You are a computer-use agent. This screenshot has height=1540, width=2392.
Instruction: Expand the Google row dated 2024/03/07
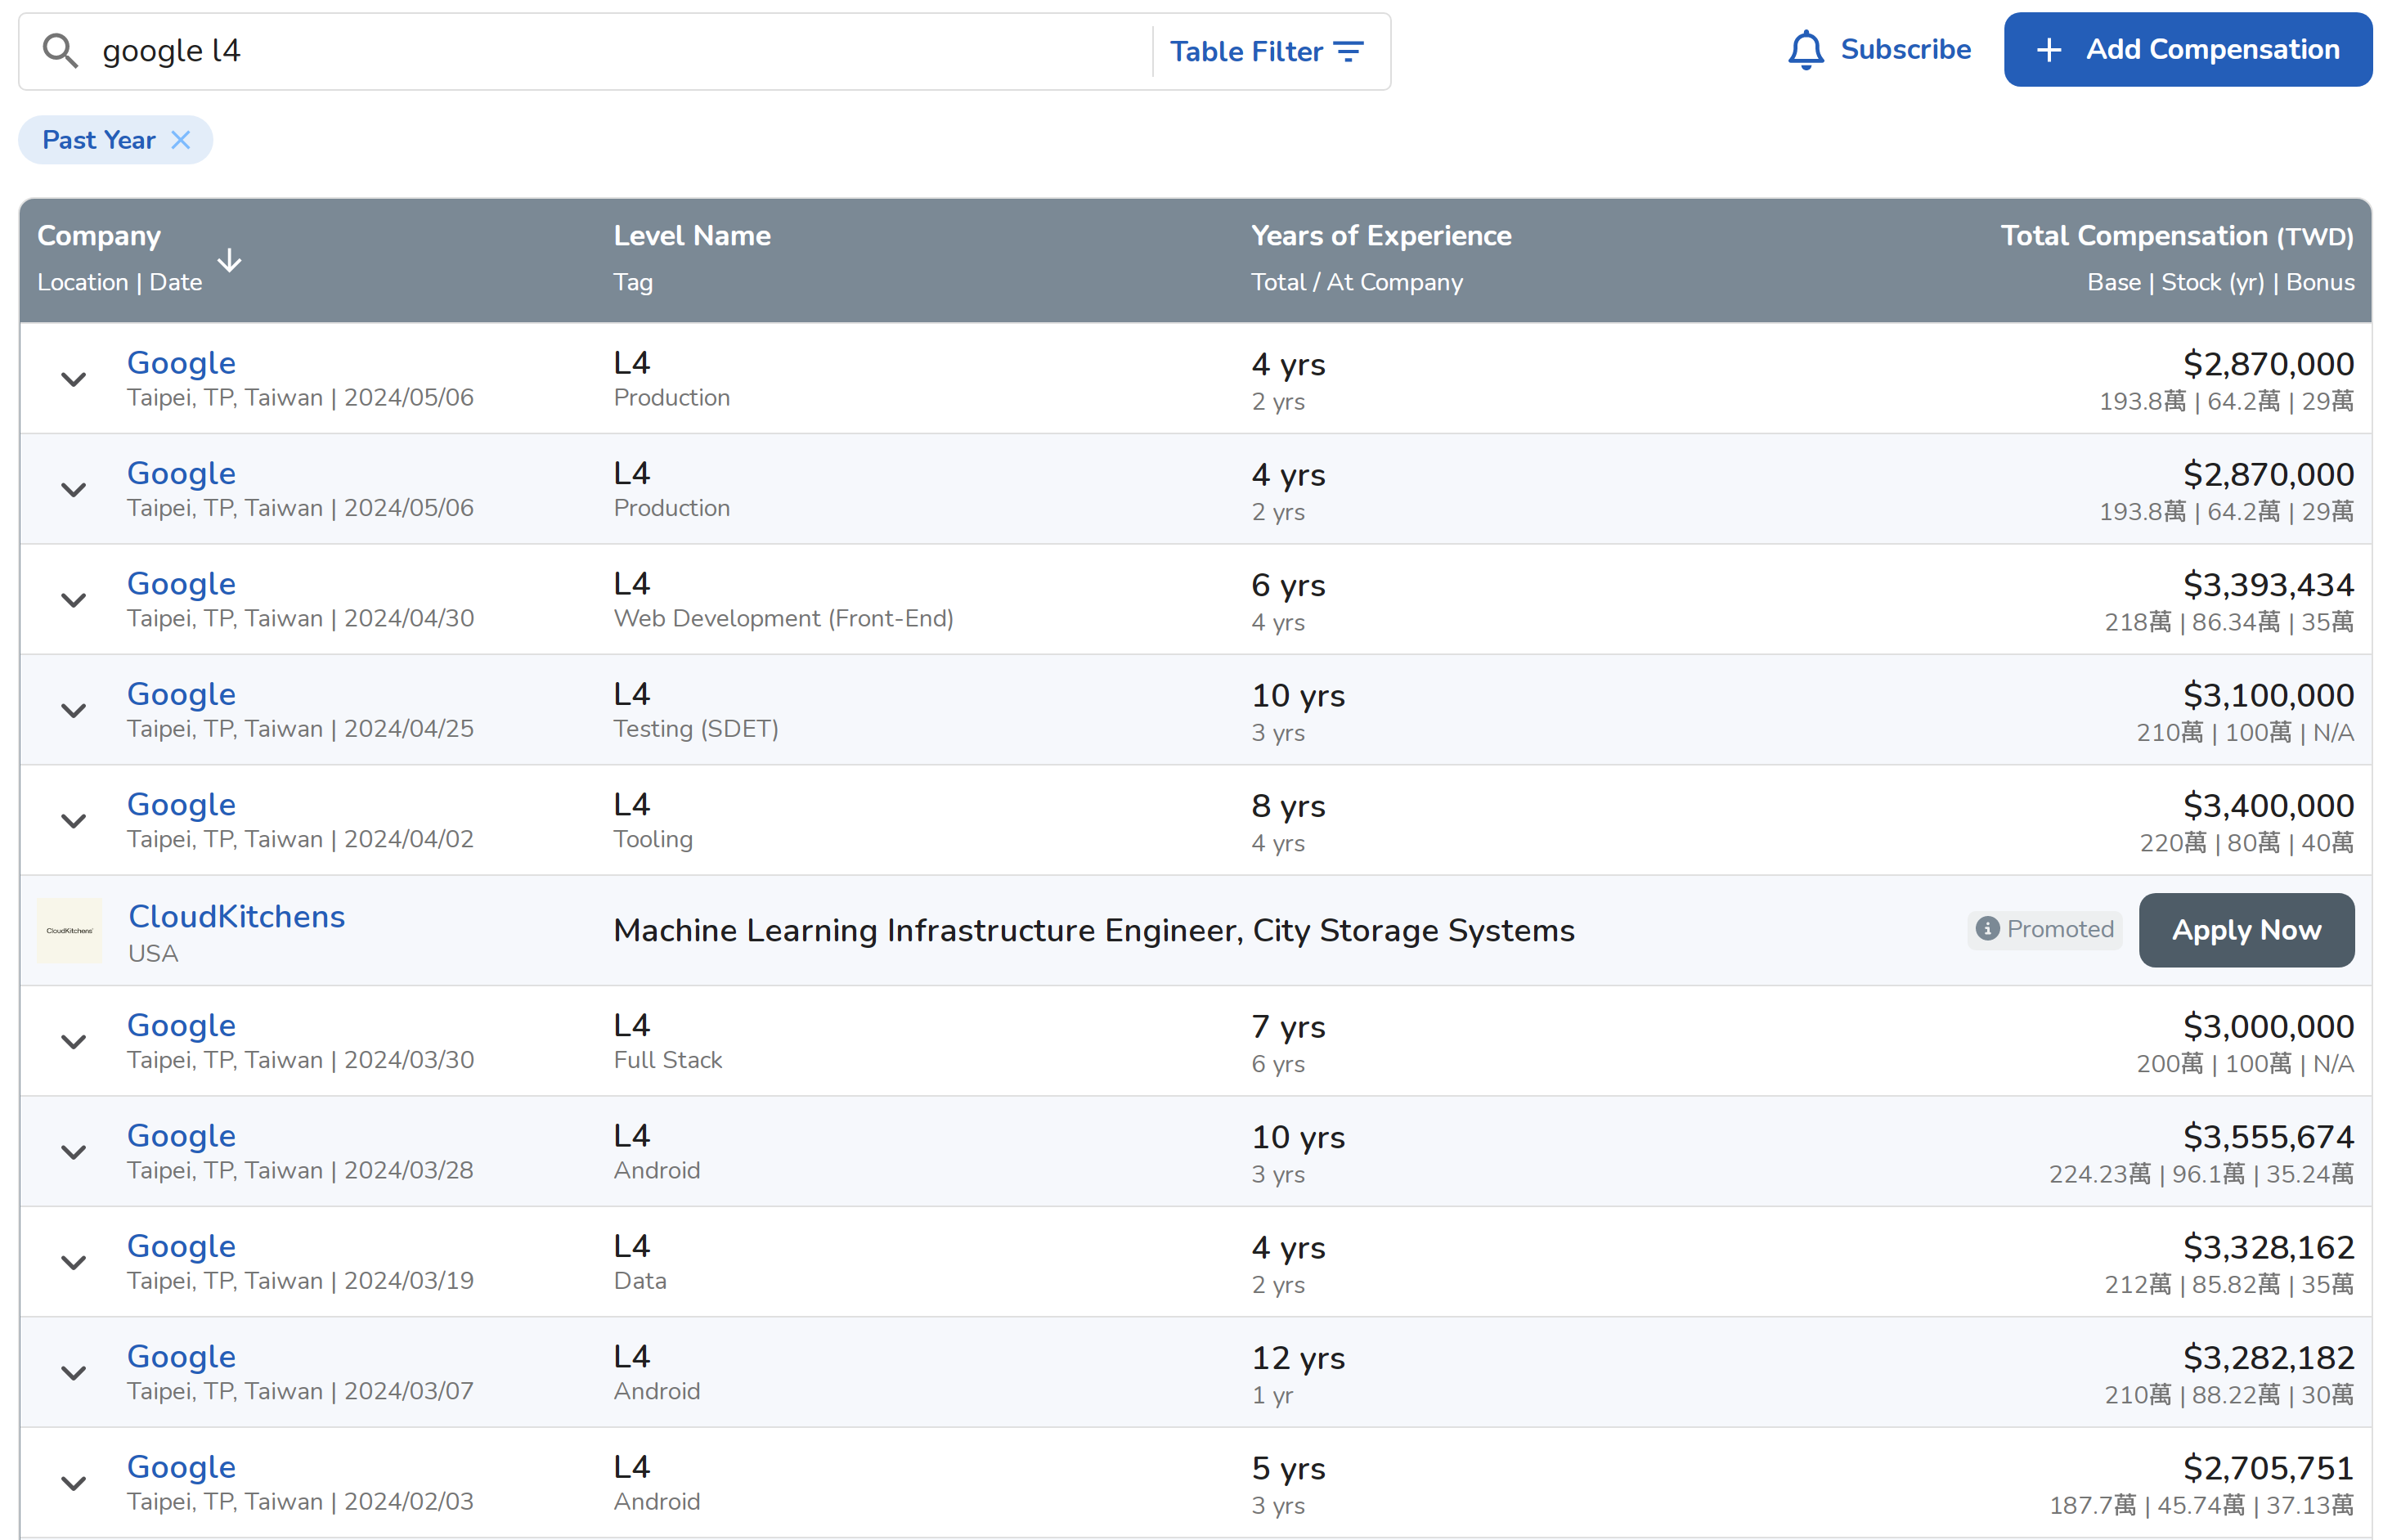(73, 1373)
